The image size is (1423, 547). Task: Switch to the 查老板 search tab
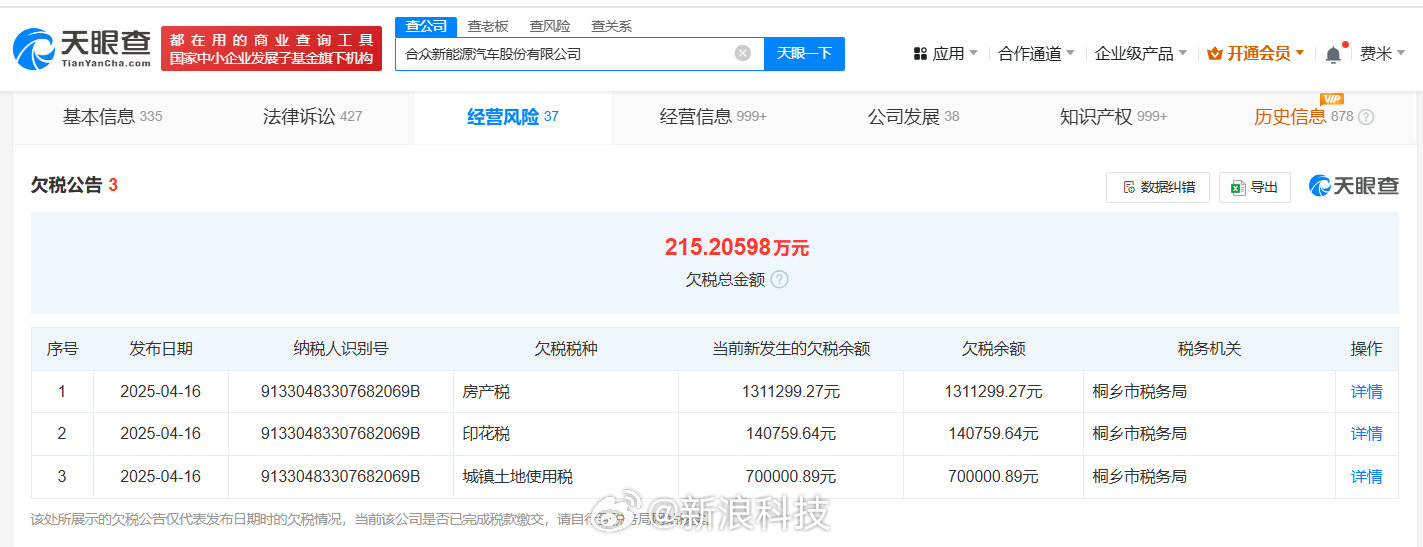click(x=488, y=26)
